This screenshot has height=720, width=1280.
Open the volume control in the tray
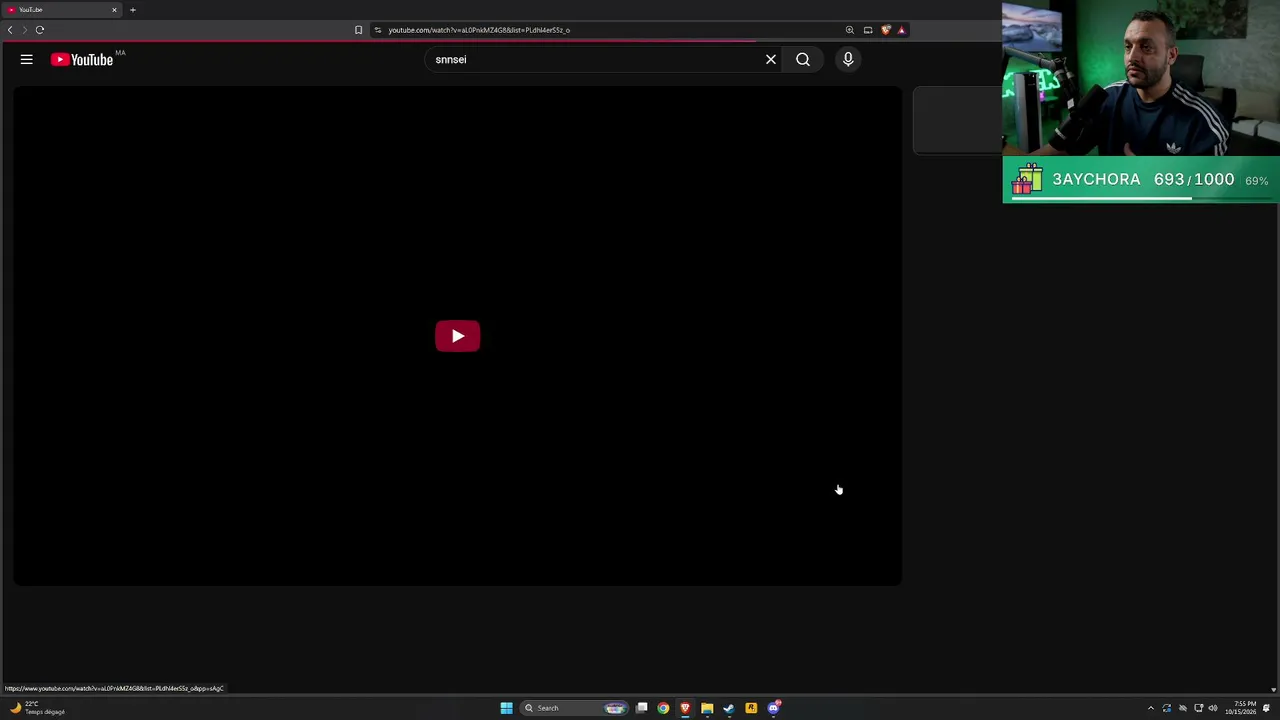(x=1213, y=708)
